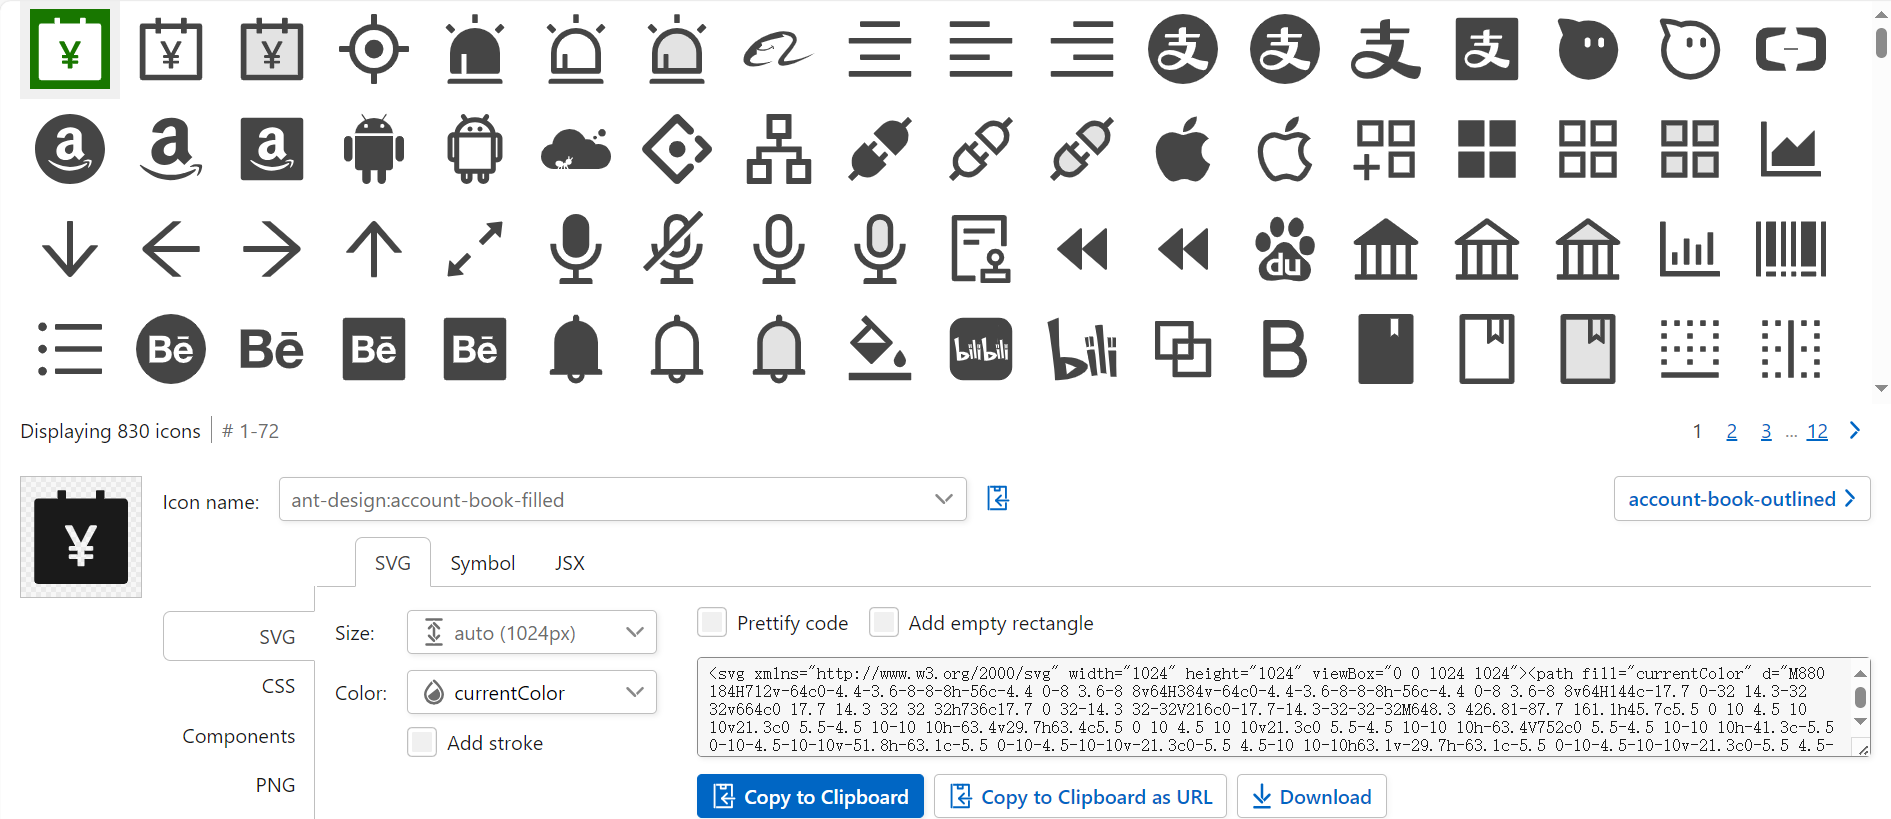Click the filled Apple logo icon
1891x819 pixels.
(1183, 149)
